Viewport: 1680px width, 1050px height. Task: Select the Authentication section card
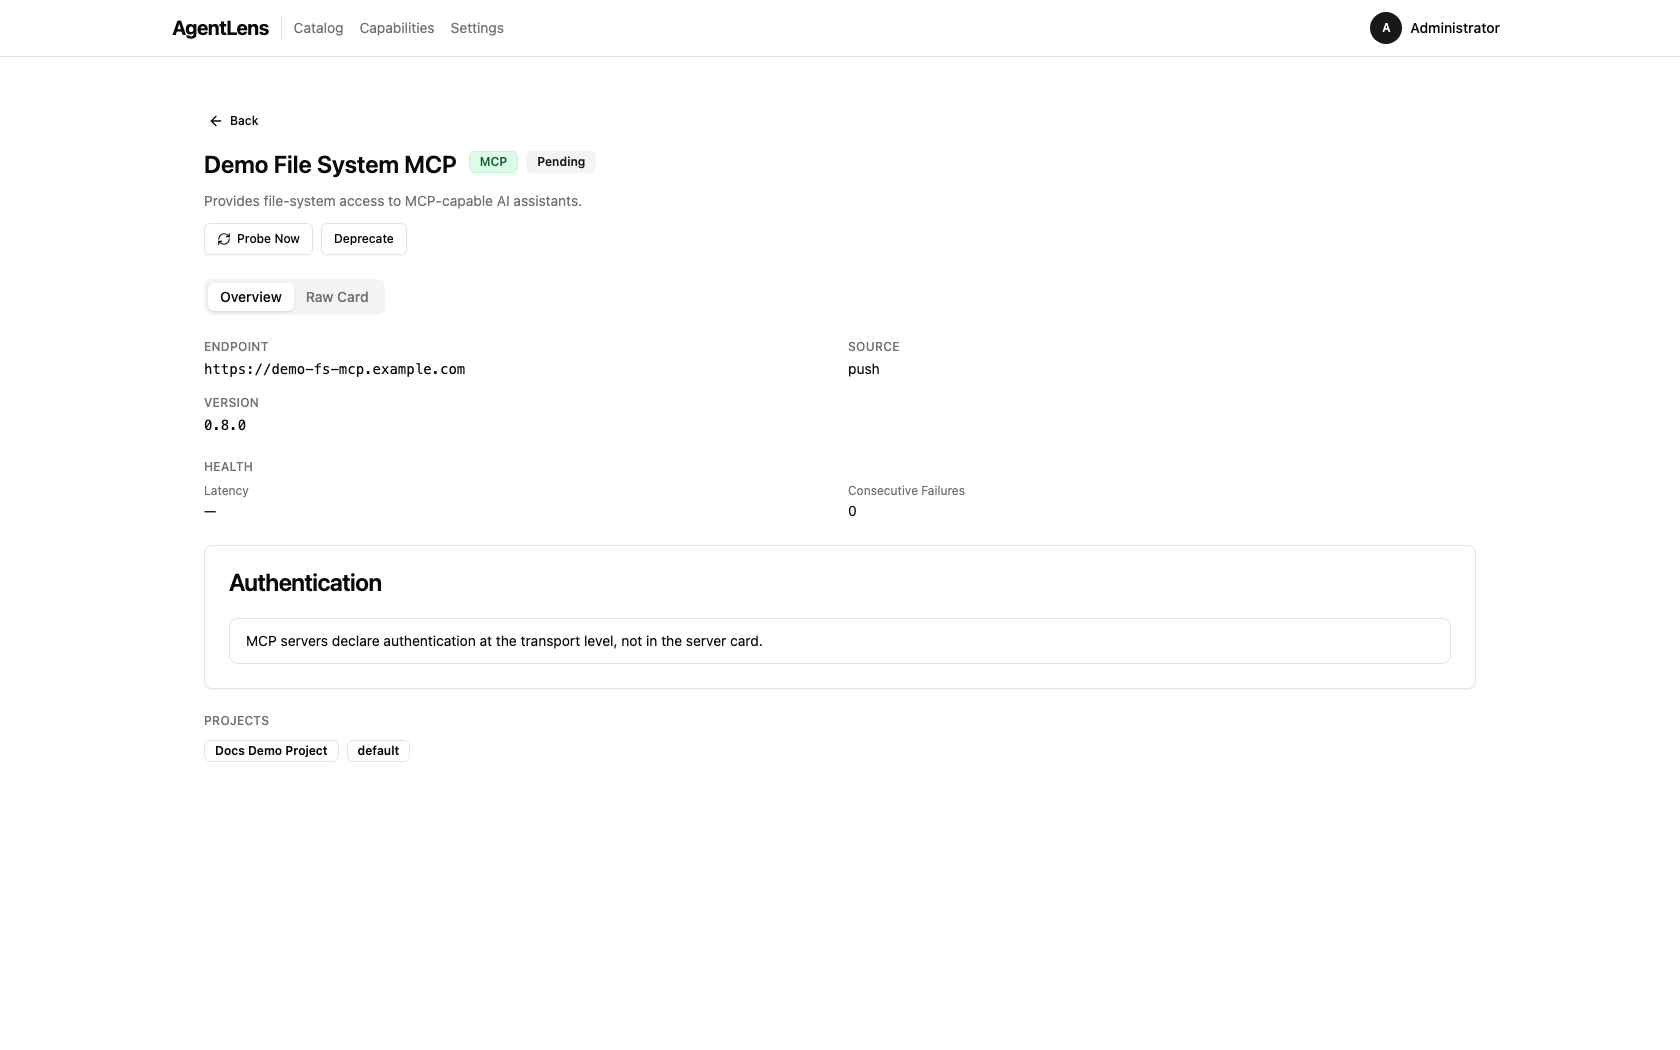(x=839, y=616)
